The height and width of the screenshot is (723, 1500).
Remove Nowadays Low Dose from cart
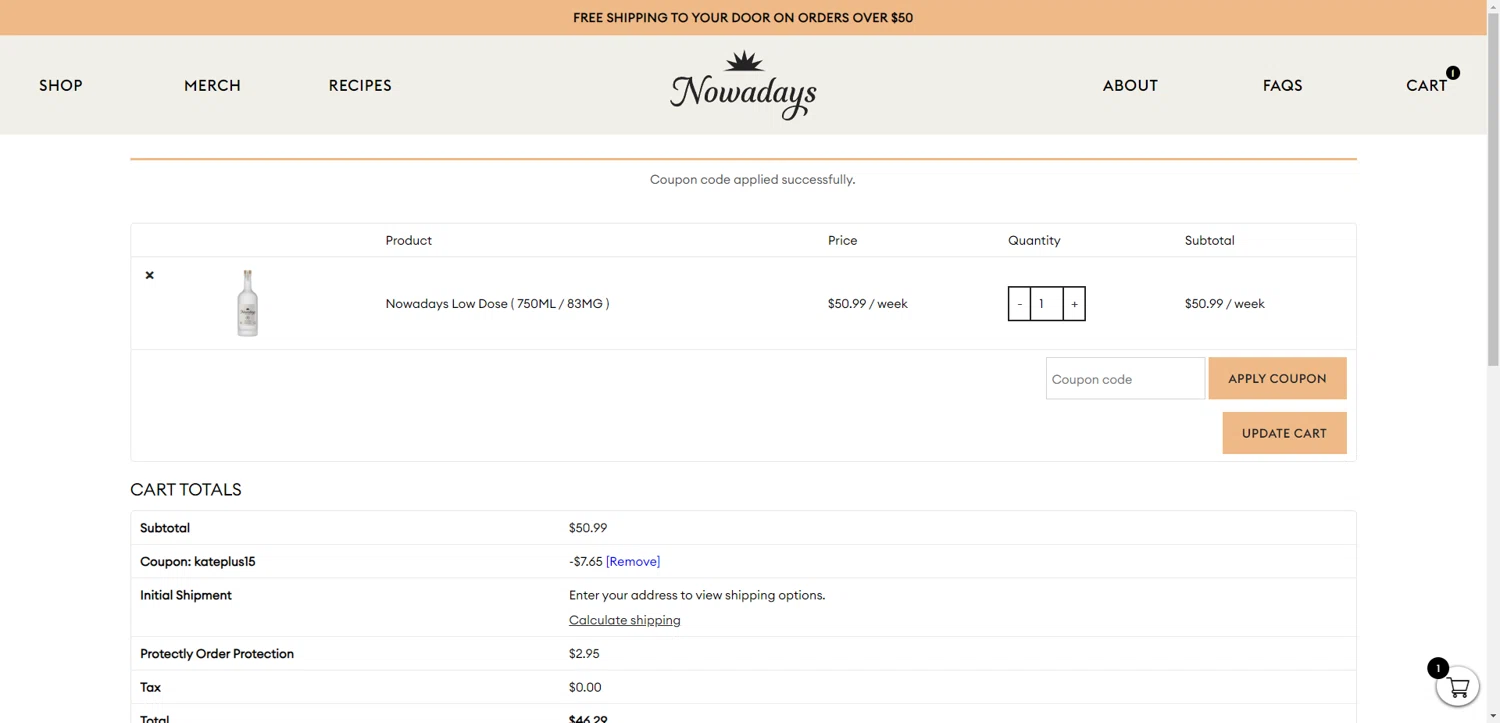150,275
